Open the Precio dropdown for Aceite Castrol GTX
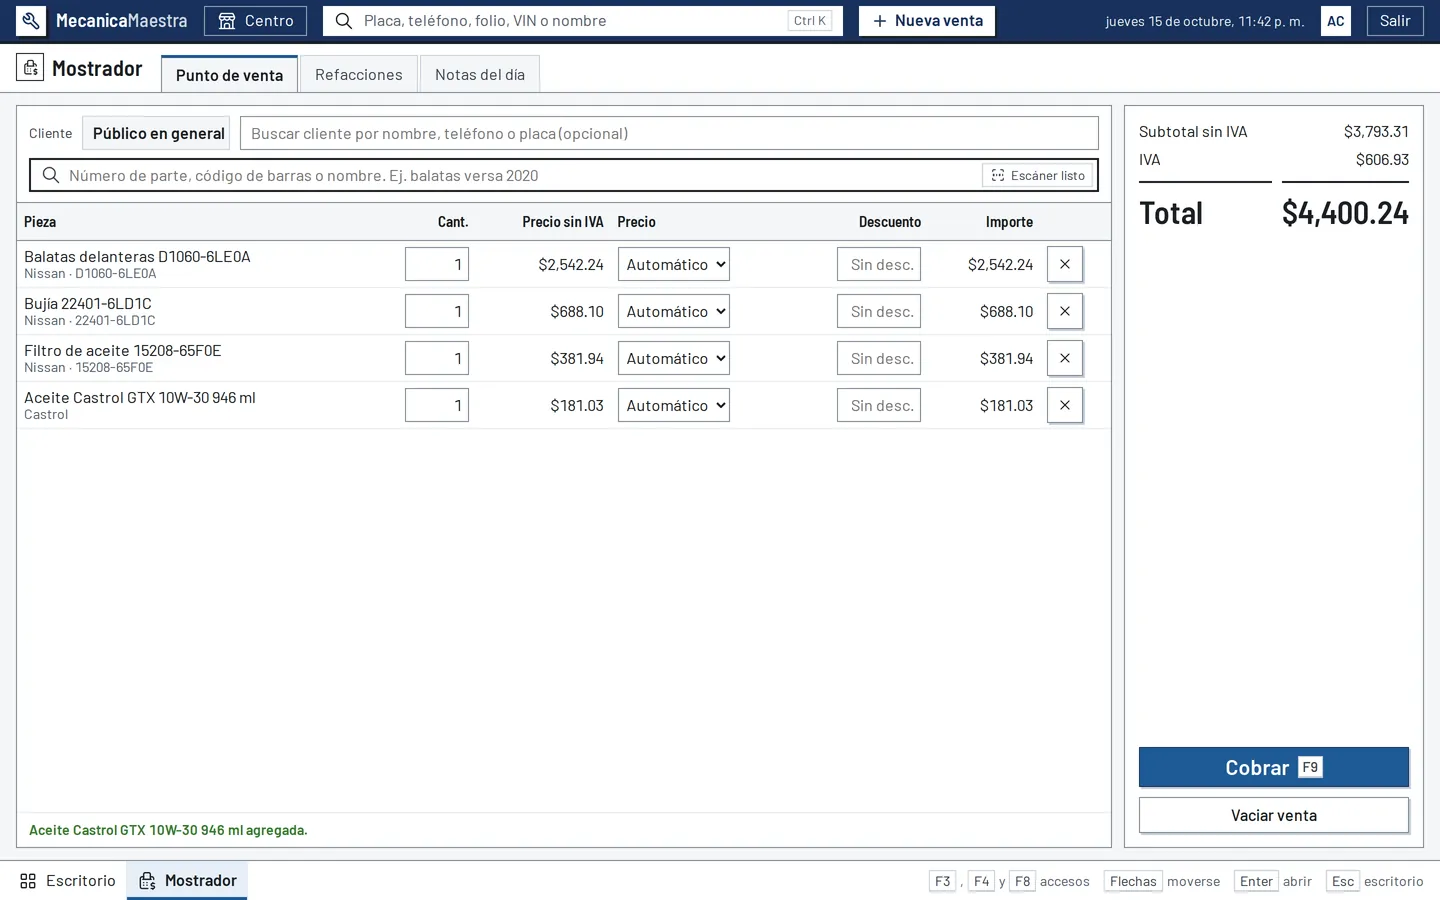This screenshot has width=1440, height=900. (674, 405)
